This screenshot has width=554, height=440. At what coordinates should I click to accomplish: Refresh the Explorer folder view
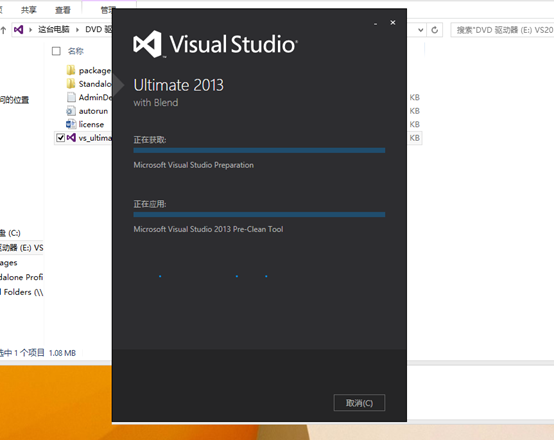pyautogui.click(x=435, y=30)
